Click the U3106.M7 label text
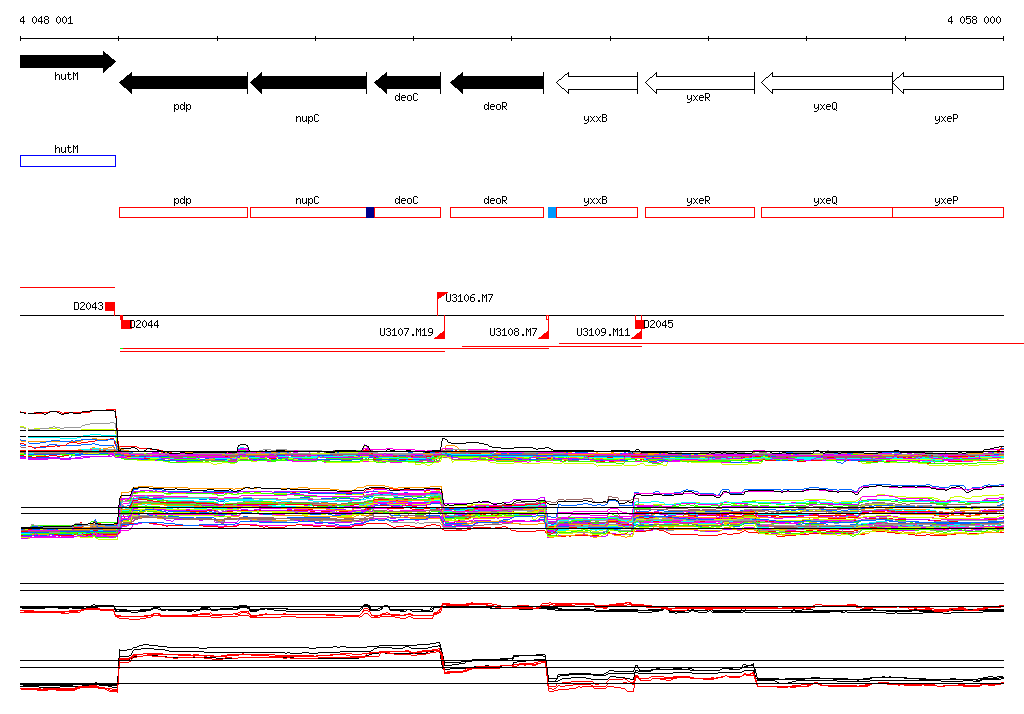Screen dimensions: 1024x714 tap(470, 299)
